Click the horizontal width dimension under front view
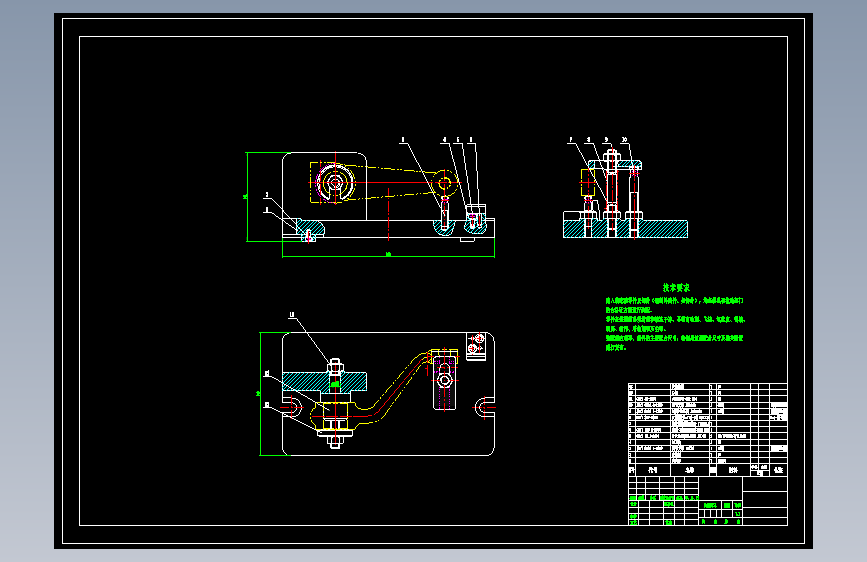Viewport: 867px width, 562px height. (388, 255)
